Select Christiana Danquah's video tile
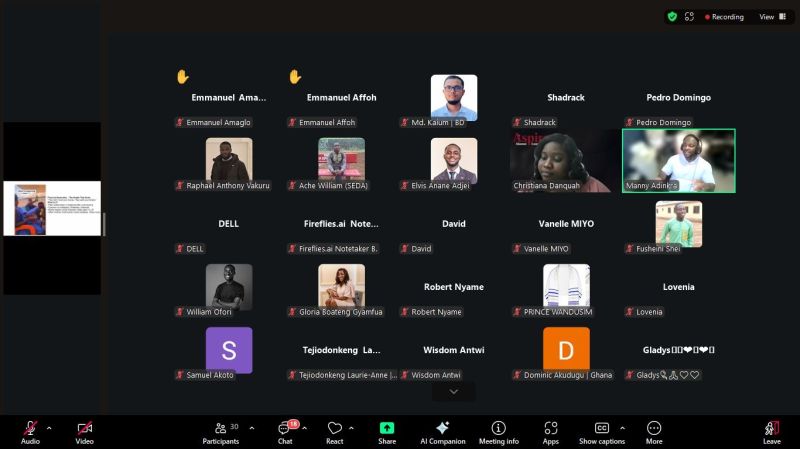 (x=566, y=161)
